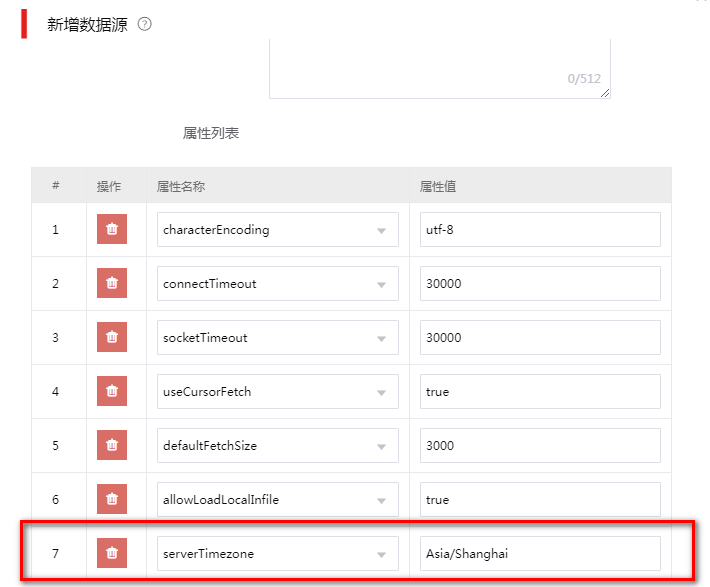Click the utf-8 property value field
Image resolution: width=710 pixels, height=587 pixels.
click(540, 230)
